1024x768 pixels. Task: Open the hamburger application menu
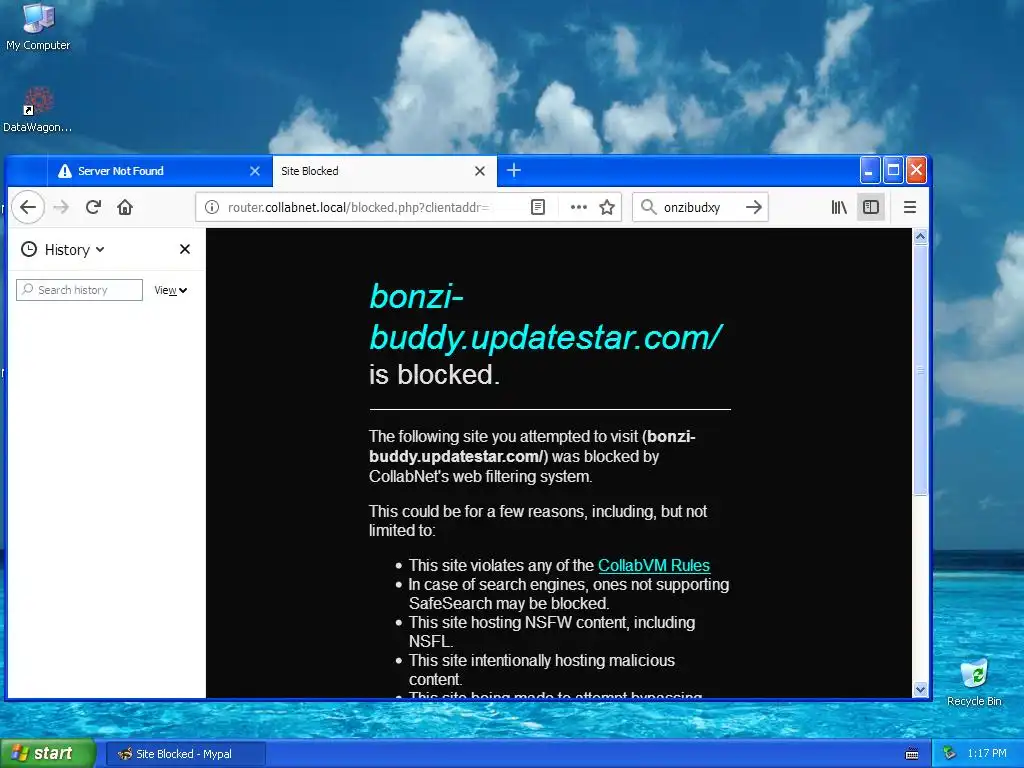click(x=910, y=207)
